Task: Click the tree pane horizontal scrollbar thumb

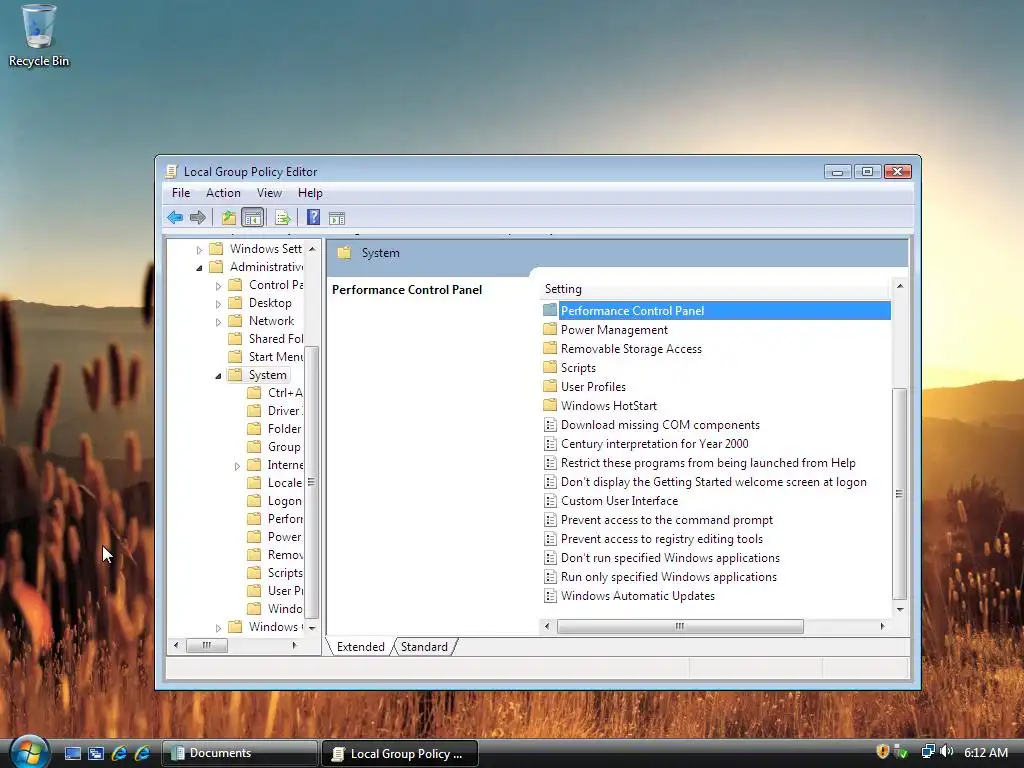Action: tap(206, 645)
